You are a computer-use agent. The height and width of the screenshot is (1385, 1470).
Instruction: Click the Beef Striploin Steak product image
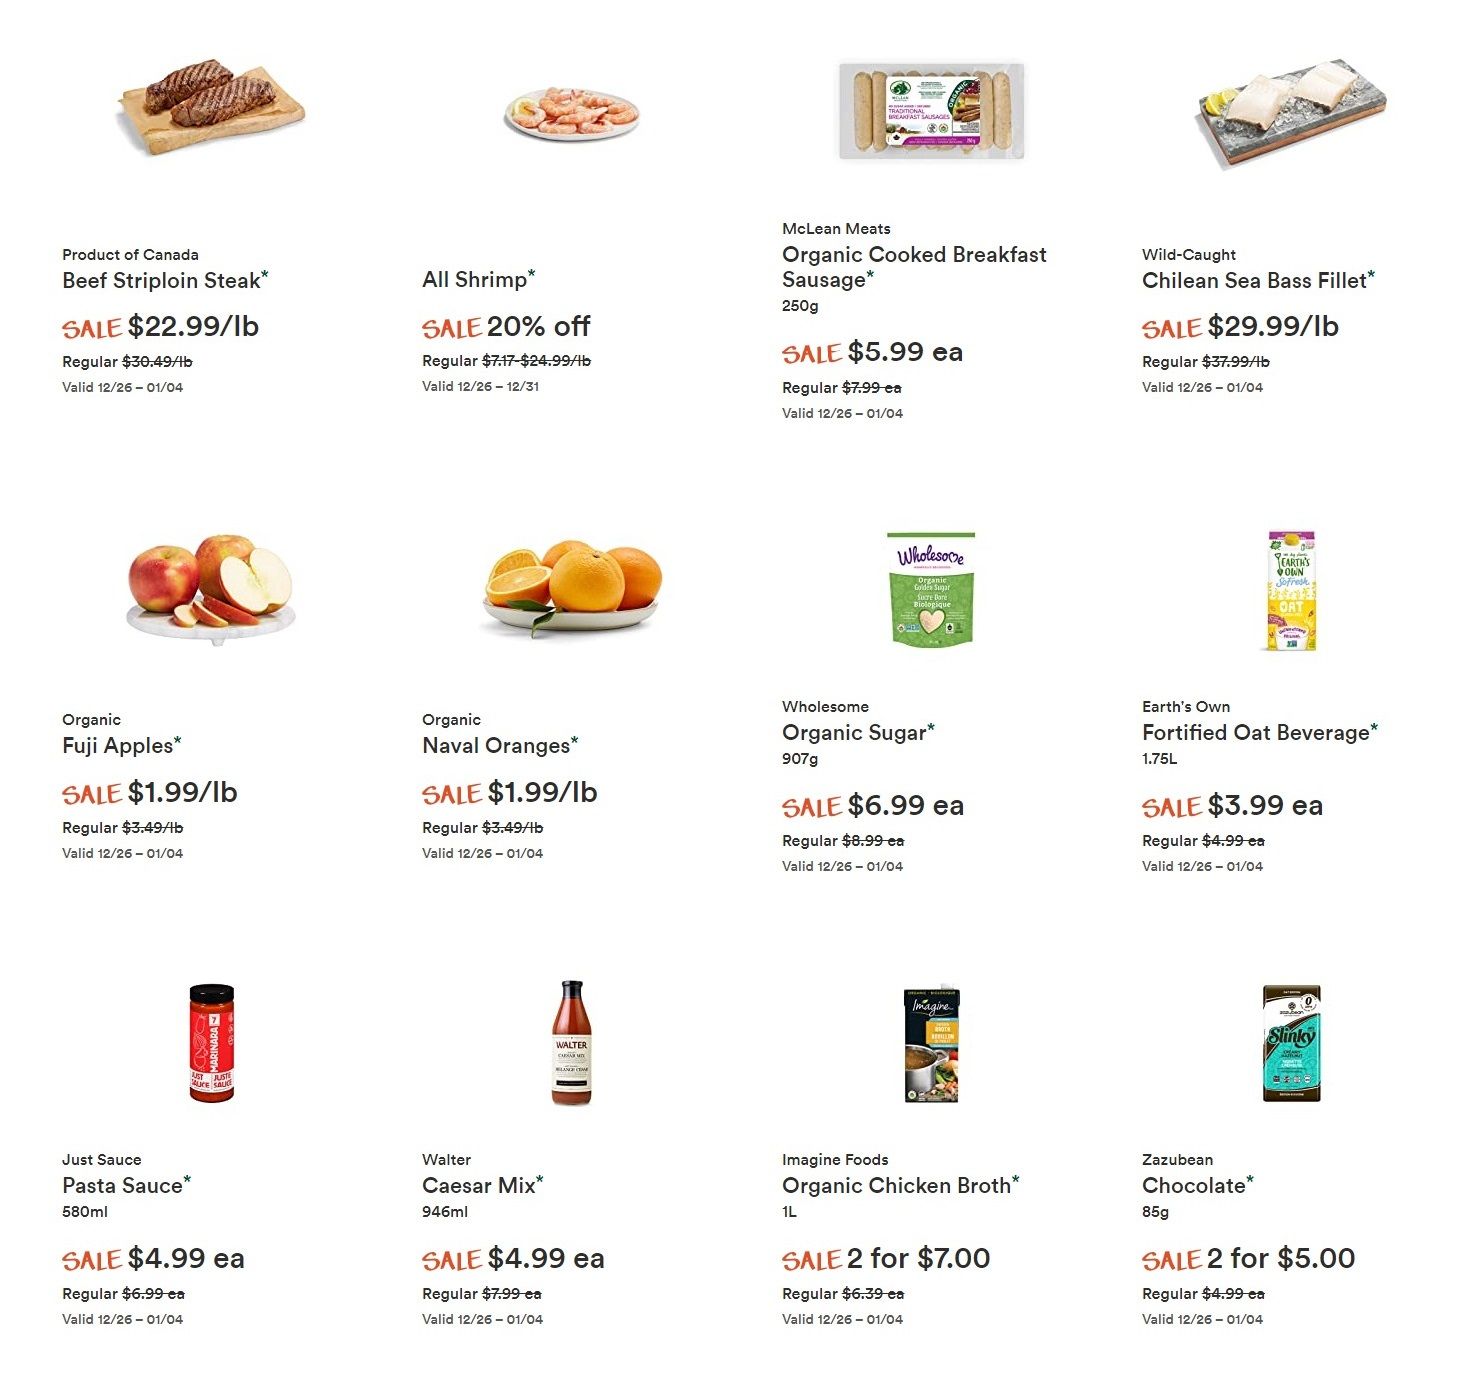(212, 108)
